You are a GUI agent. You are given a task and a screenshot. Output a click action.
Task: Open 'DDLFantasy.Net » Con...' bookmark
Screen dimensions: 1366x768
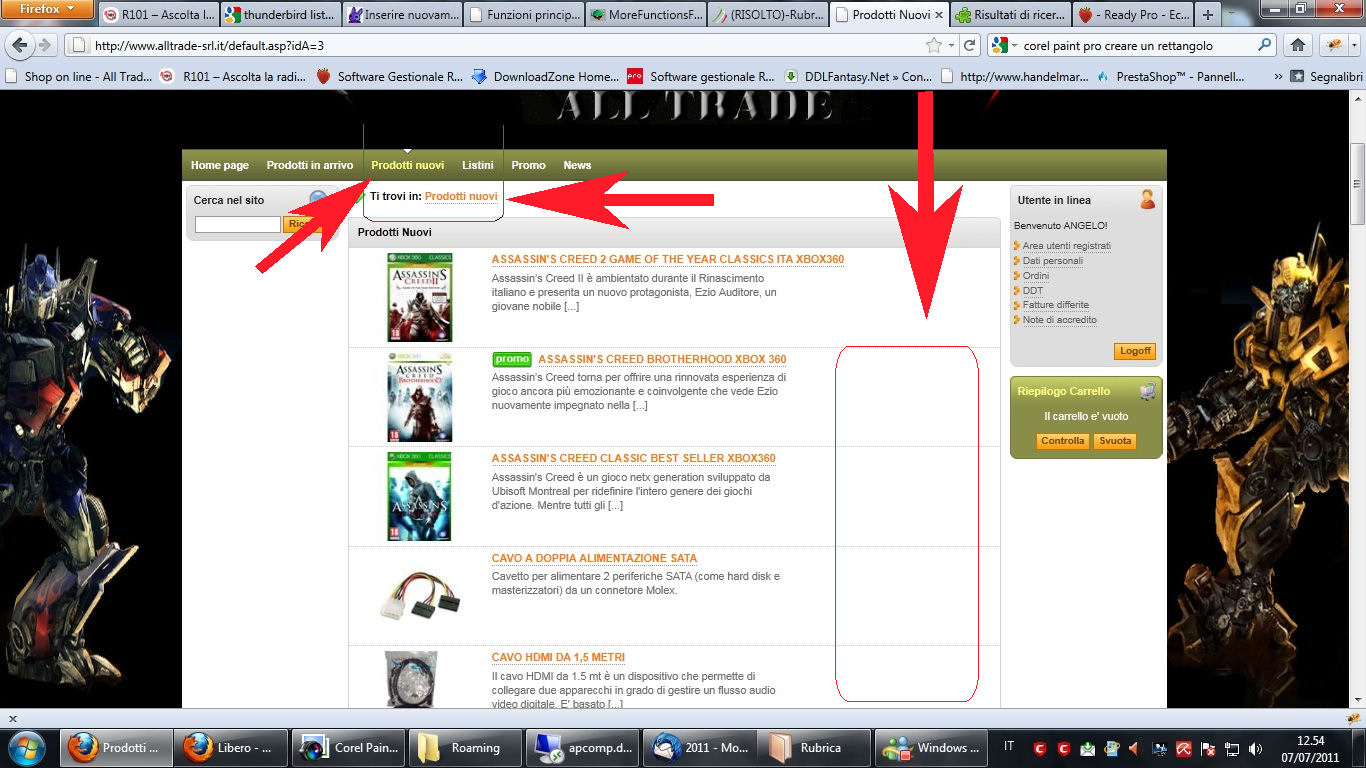pos(857,76)
